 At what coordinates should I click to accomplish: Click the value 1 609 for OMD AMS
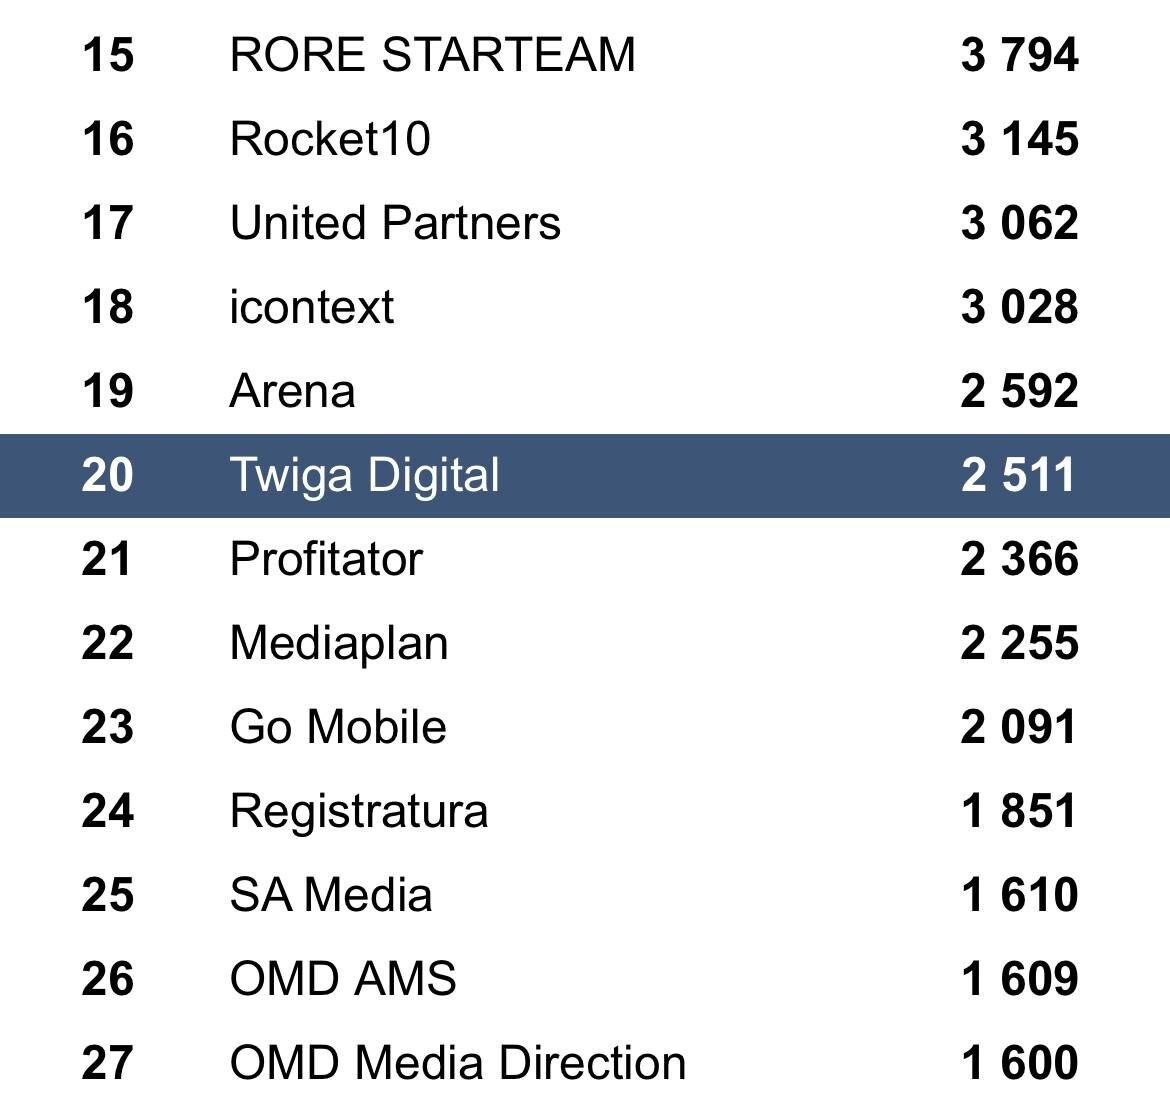pos(1019,978)
